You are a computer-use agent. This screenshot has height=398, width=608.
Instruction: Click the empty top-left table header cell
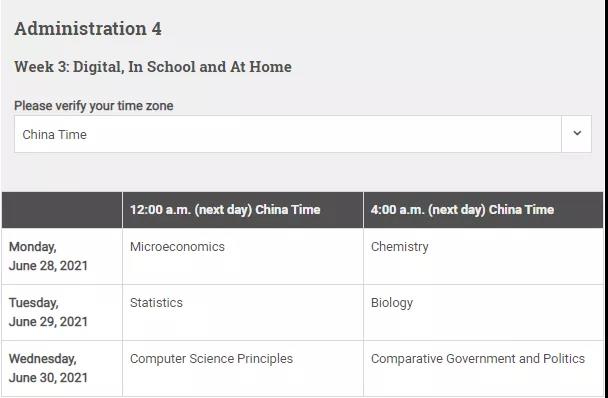point(62,210)
